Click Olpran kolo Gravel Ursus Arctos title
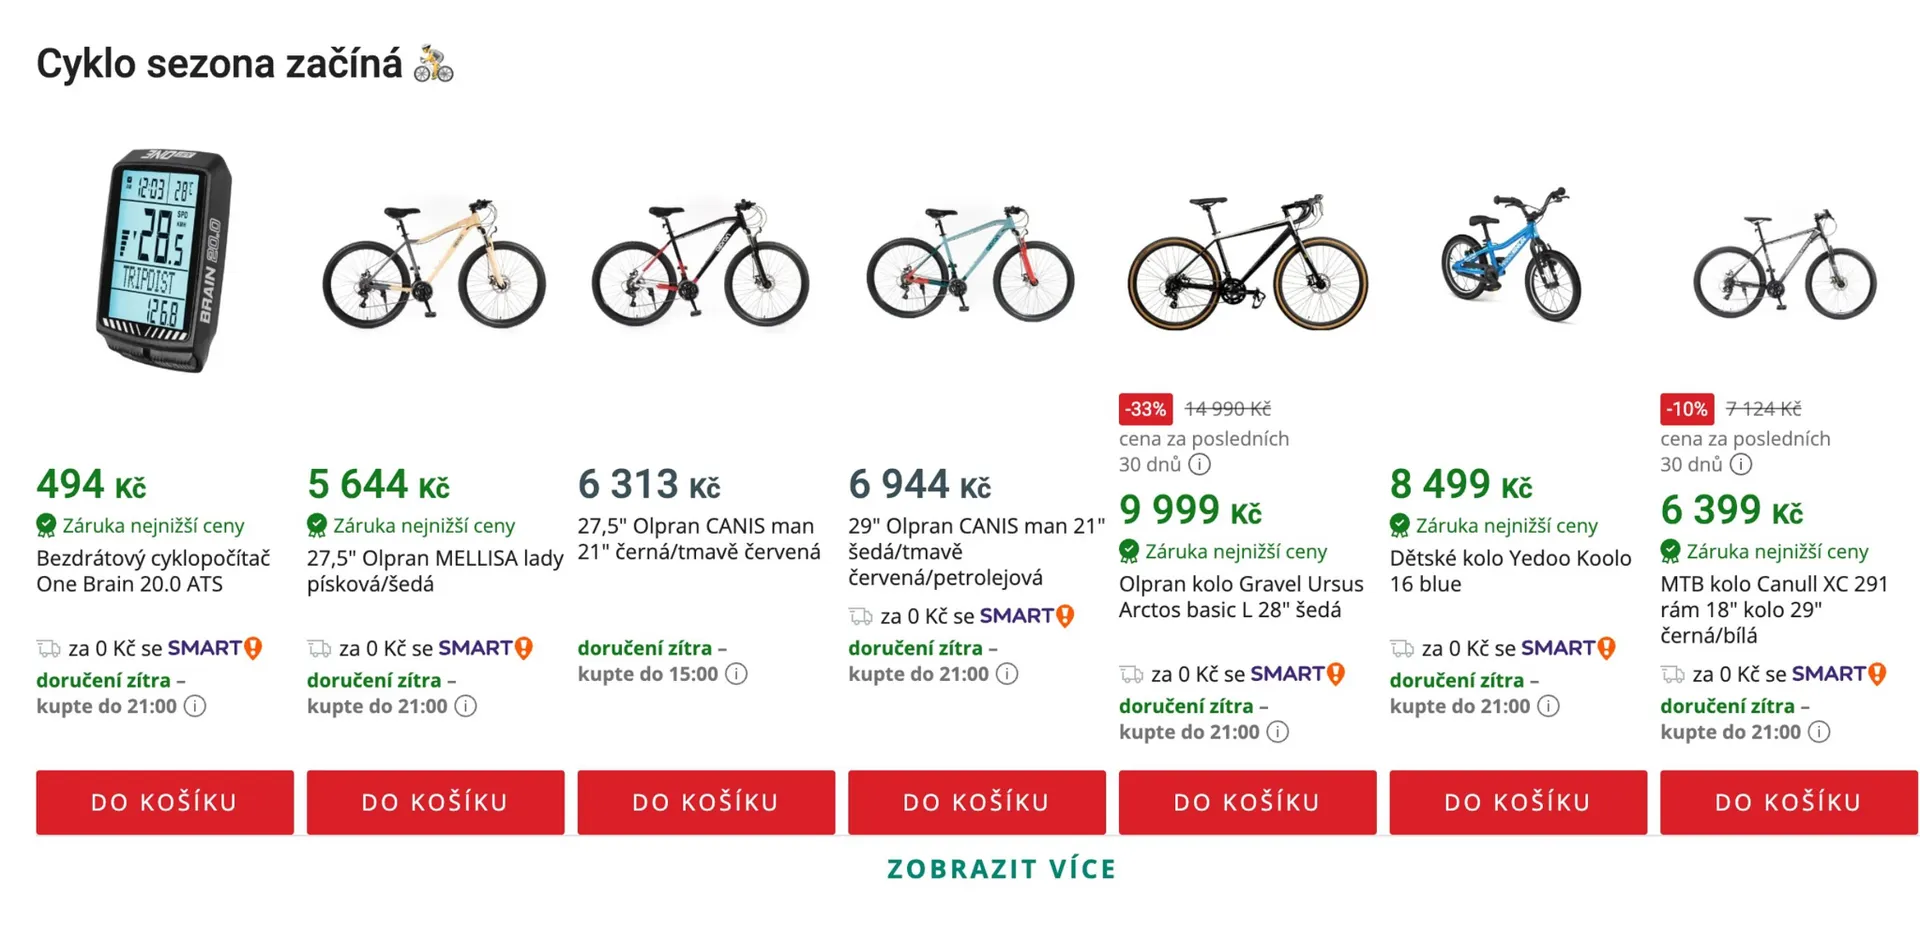This screenshot has width=1920, height=938. [1240, 597]
